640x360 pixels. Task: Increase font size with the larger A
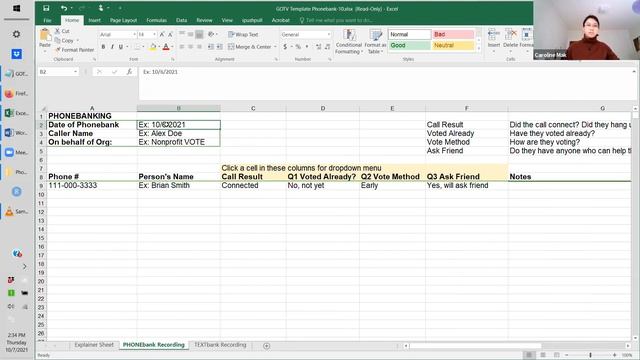(x=162, y=35)
